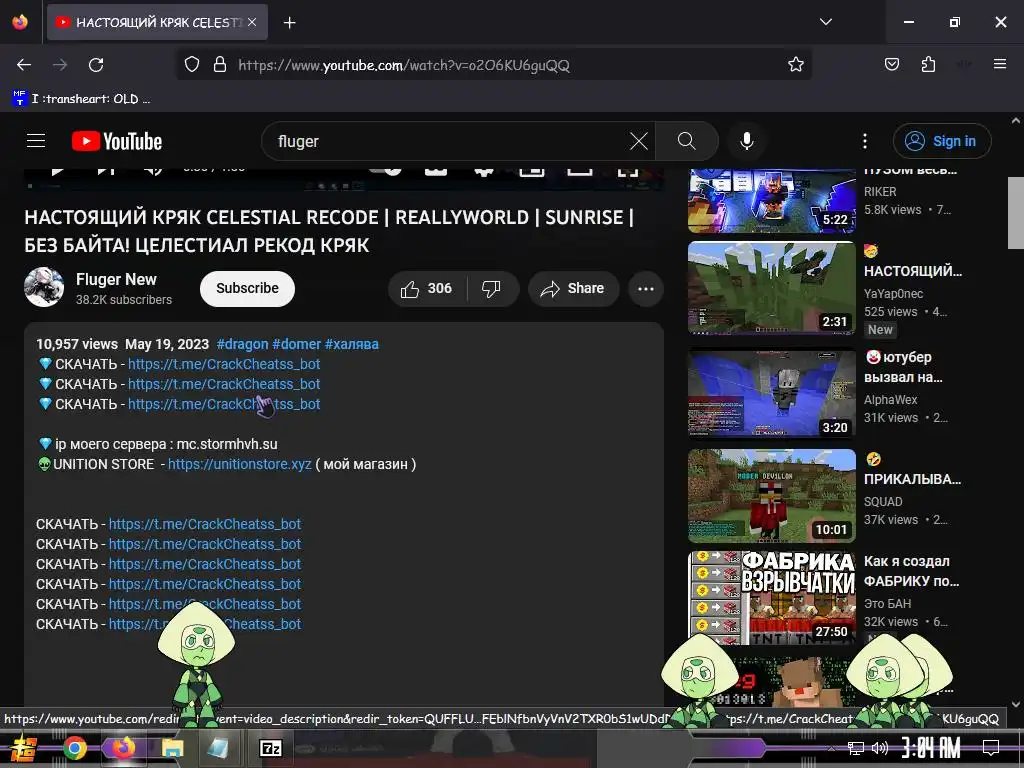Open the unitionstore.xyz link
Screen dimensions: 1024x768
coord(240,464)
